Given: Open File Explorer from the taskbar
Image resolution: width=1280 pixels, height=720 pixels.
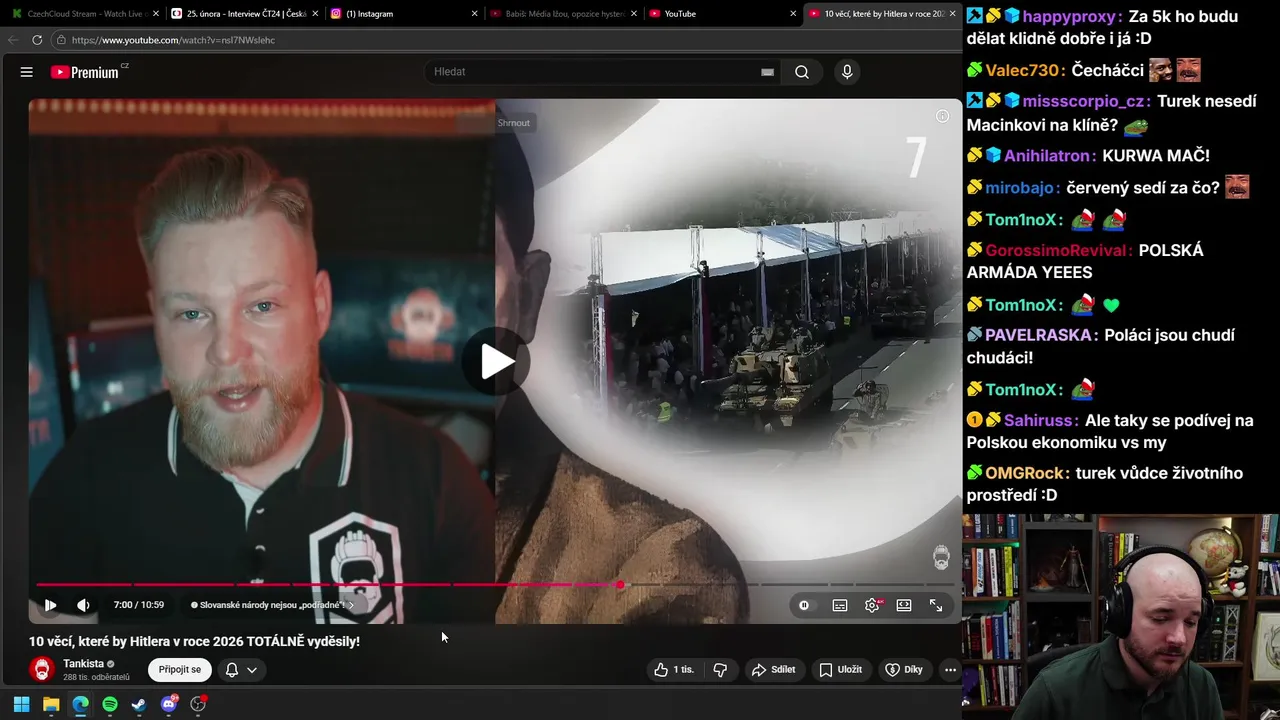Looking at the screenshot, I should [x=51, y=704].
